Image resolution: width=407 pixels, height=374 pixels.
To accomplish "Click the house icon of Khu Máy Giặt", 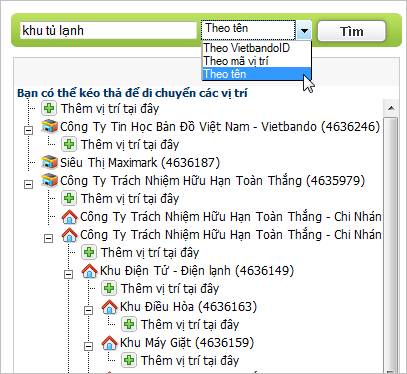I will (x=109, y=343).
